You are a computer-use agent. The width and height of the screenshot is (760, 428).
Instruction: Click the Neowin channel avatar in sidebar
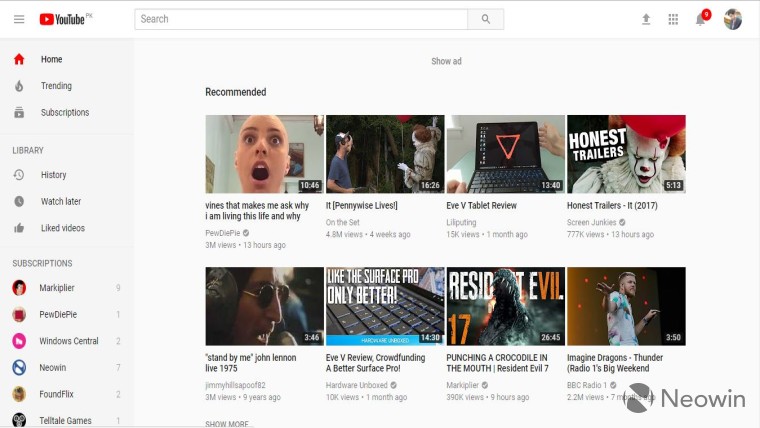(19, 367)
